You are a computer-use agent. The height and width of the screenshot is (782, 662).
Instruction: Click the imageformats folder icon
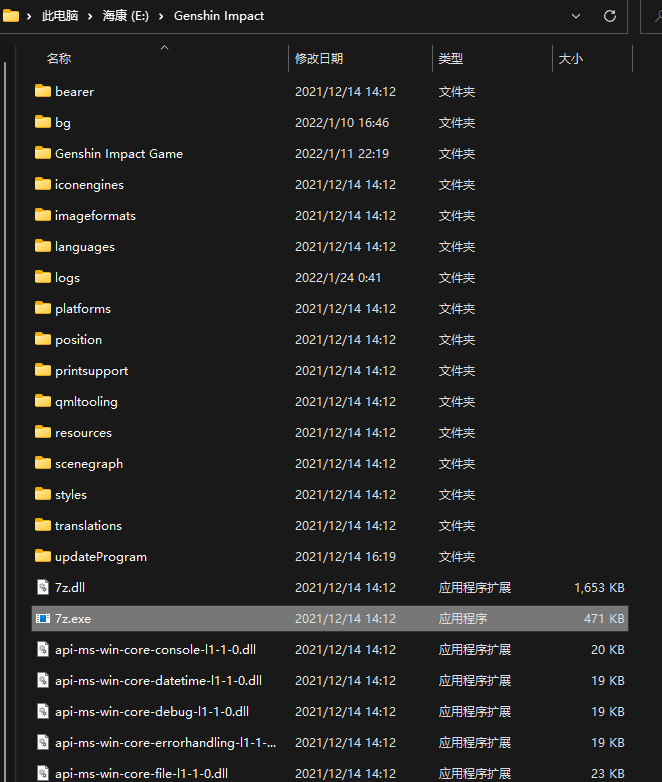(43, 215)
